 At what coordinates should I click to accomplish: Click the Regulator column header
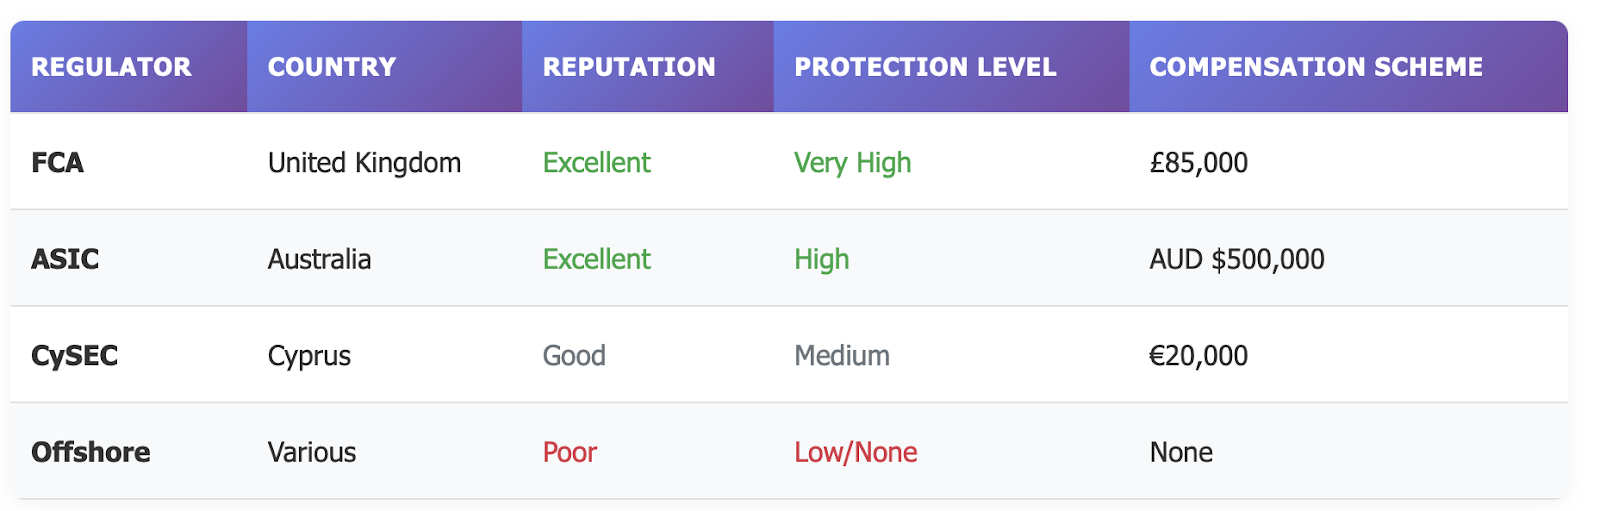click(x=111, y=67)
